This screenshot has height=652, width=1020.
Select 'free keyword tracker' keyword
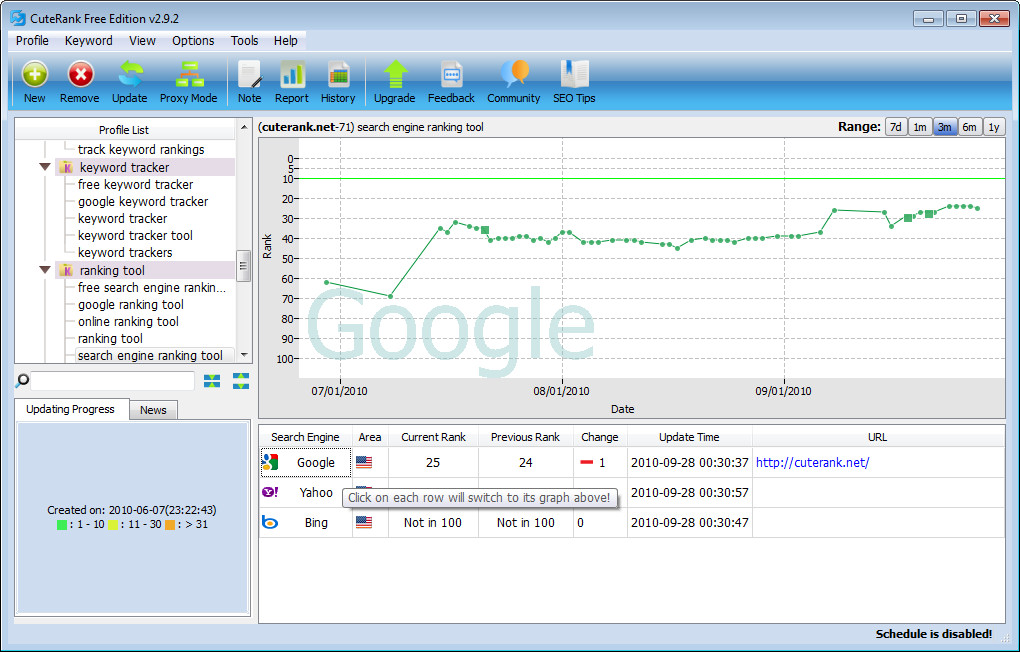135,185
